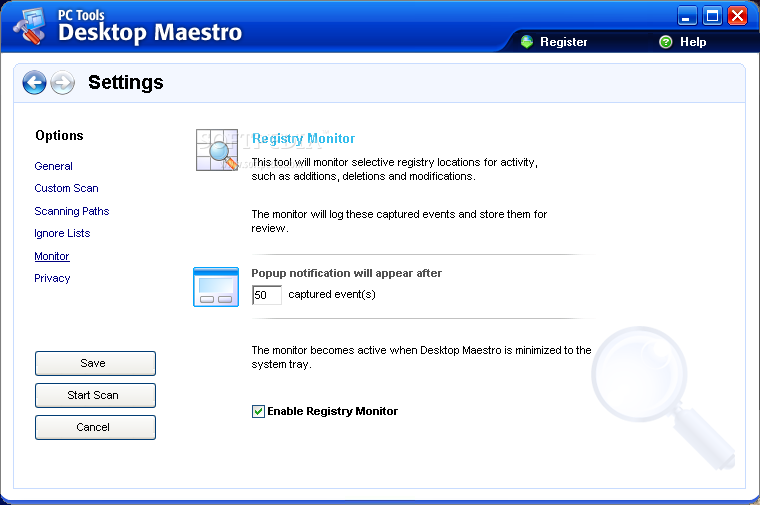Screen dimensions: 760x505
Task: Click the green Help question mark icon
Action: (666, 42)
